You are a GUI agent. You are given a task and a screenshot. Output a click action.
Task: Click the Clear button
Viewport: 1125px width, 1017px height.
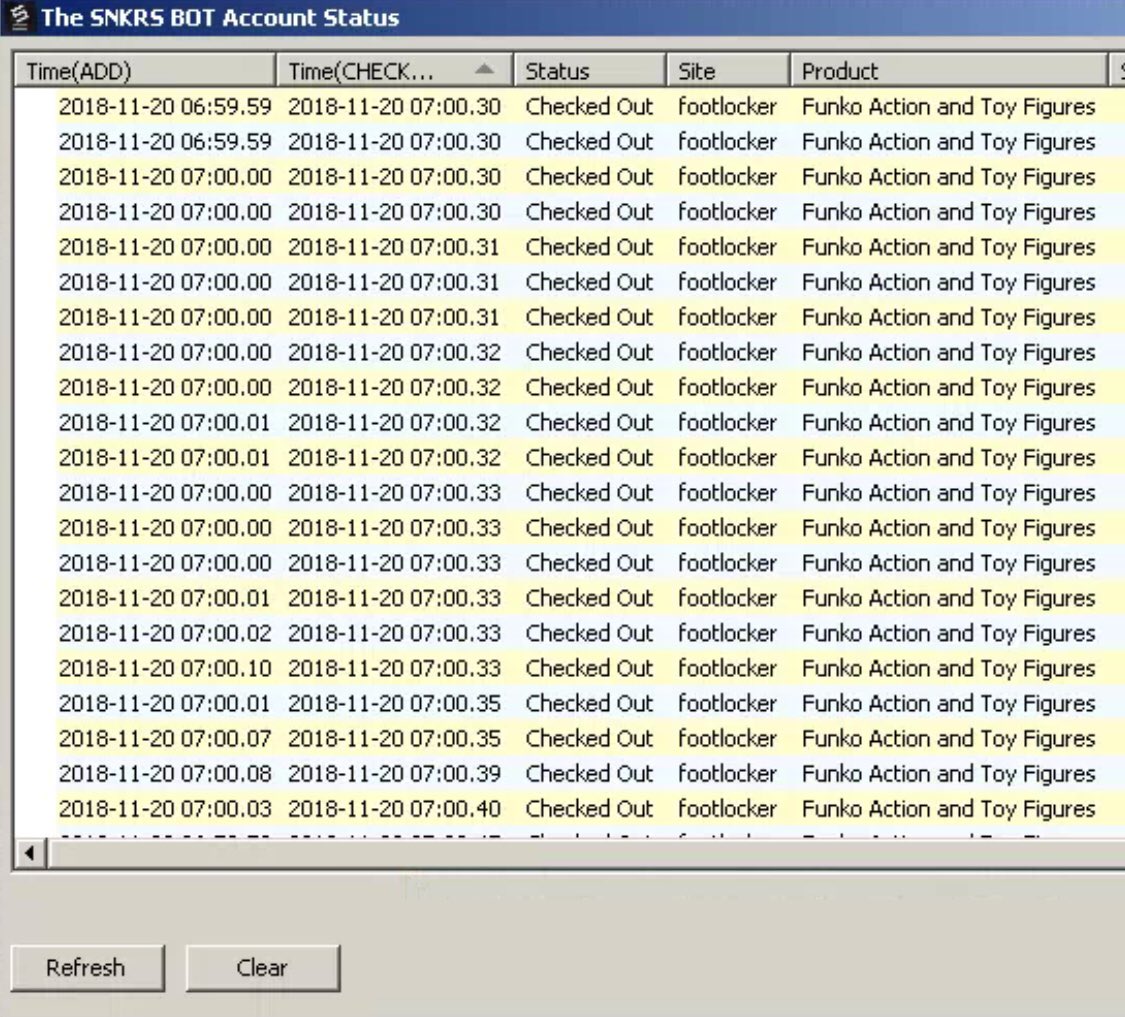(263, 968)
